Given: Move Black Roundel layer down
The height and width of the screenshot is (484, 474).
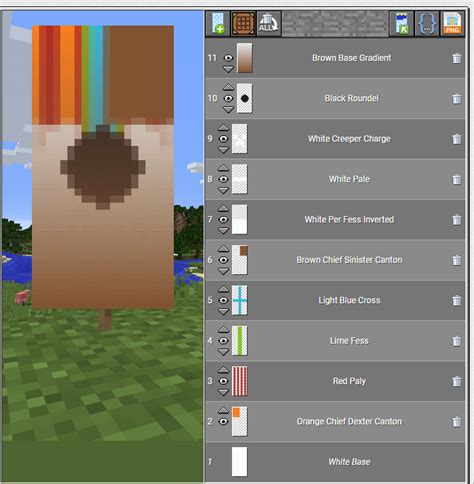Looking at the screenshot, I should [x=228, y=109].
